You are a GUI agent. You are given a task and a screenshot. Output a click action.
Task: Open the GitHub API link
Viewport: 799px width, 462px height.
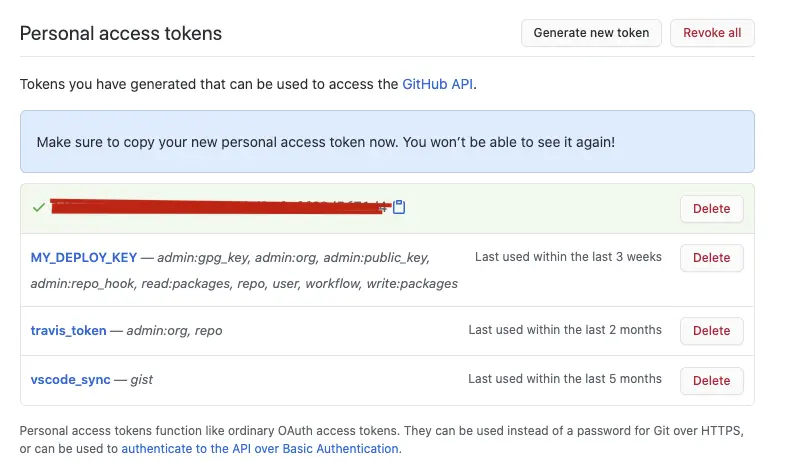pyautogui.click(x=437, y=84)
